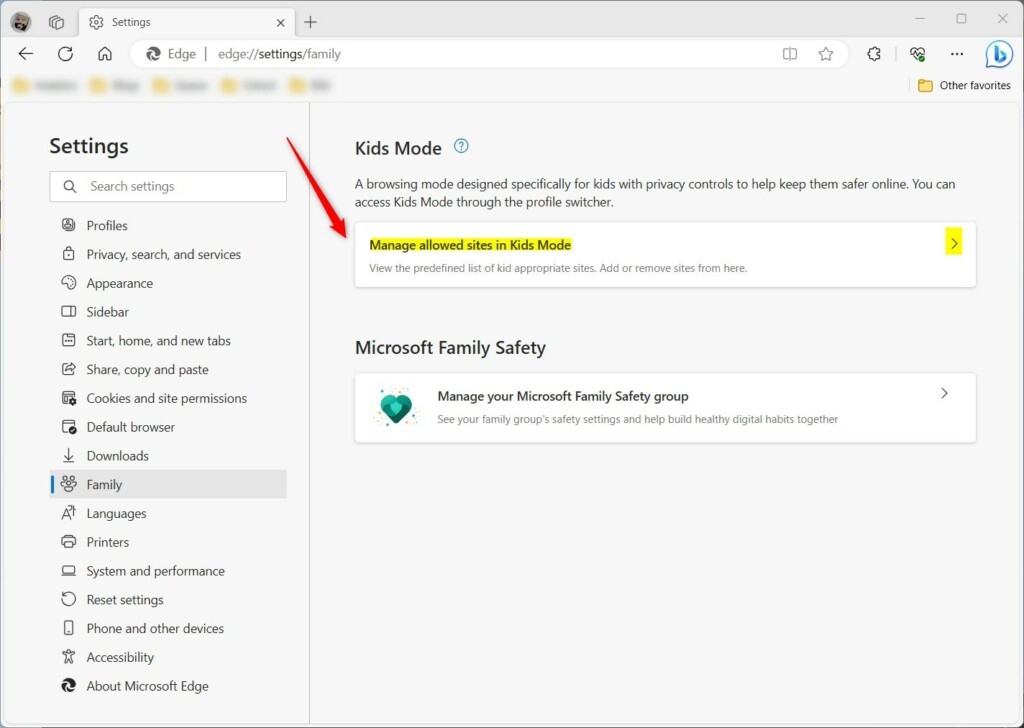This screenshot has width=1024, height=728.
Task: Open a new tab with plus button
Action: (x=310, y=22)
